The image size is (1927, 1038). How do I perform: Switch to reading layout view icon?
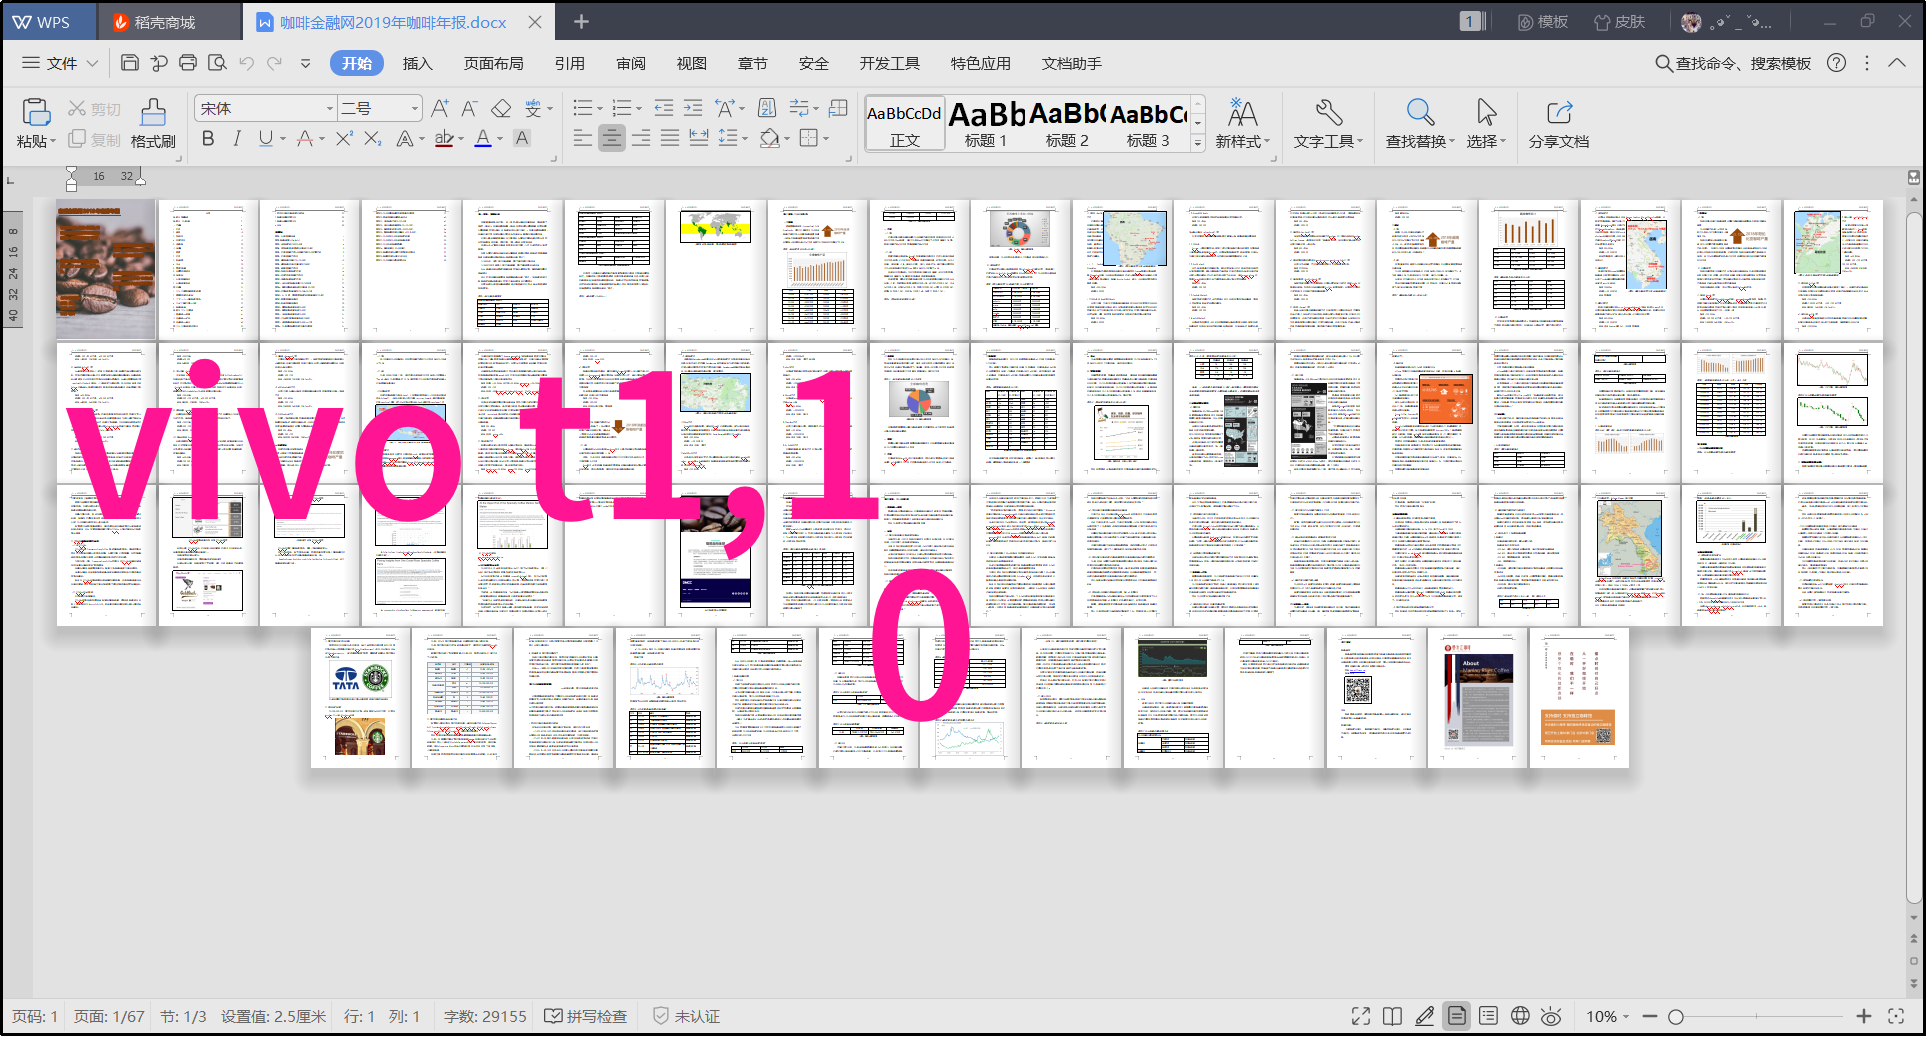click(1393, 1016)
